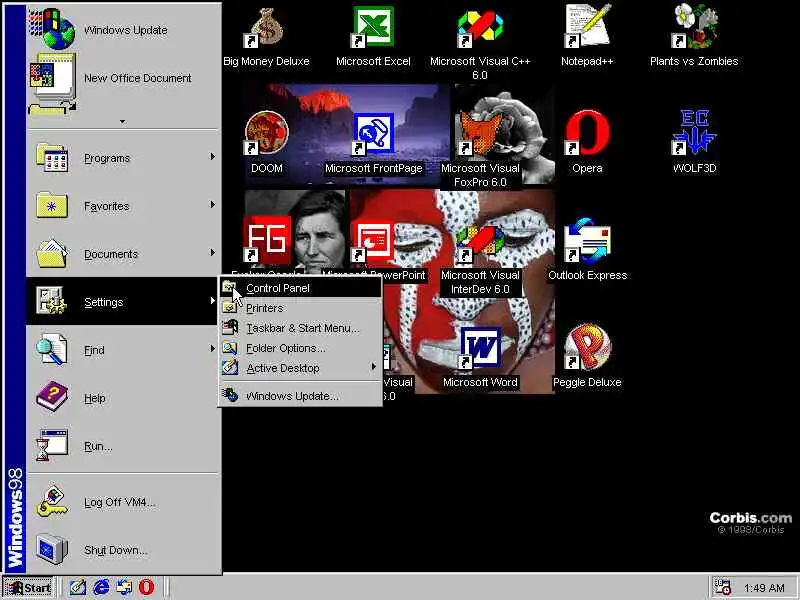This screenshot has height=600, width=800.
Task: Select the red FG desktop icon
Action: (x=266, y=240)
